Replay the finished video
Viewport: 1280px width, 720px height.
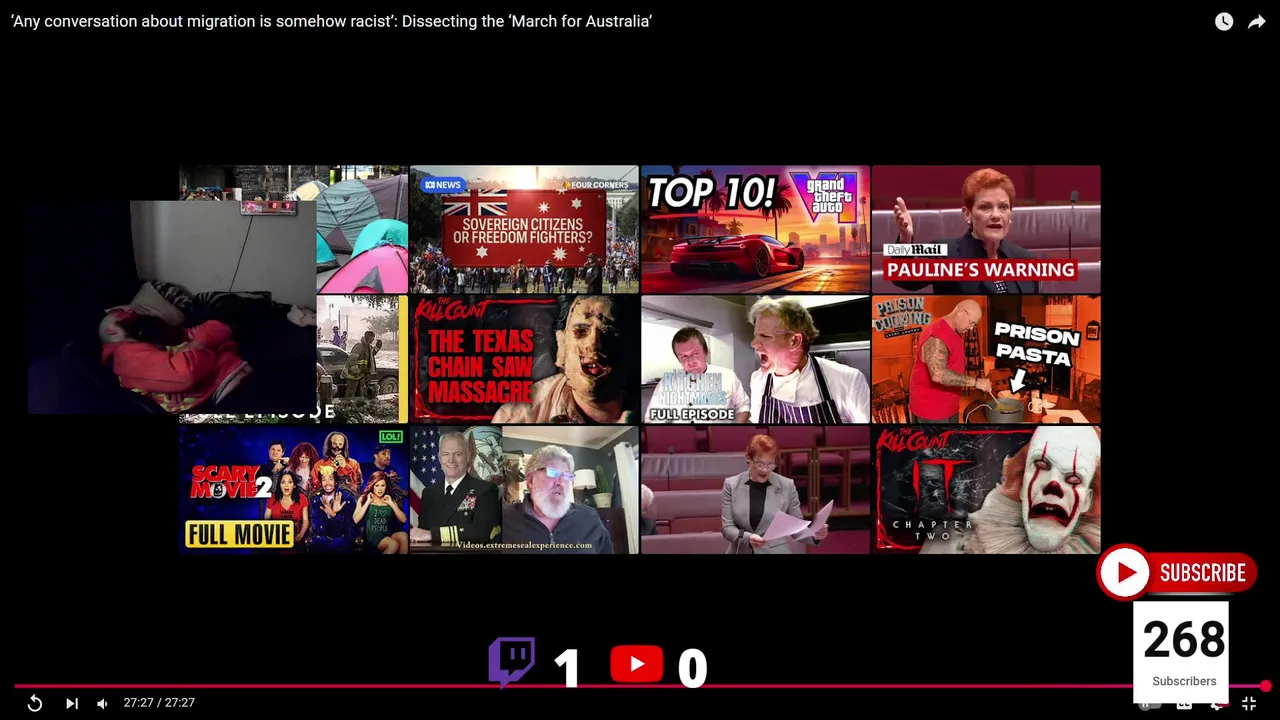coord(35,703)
